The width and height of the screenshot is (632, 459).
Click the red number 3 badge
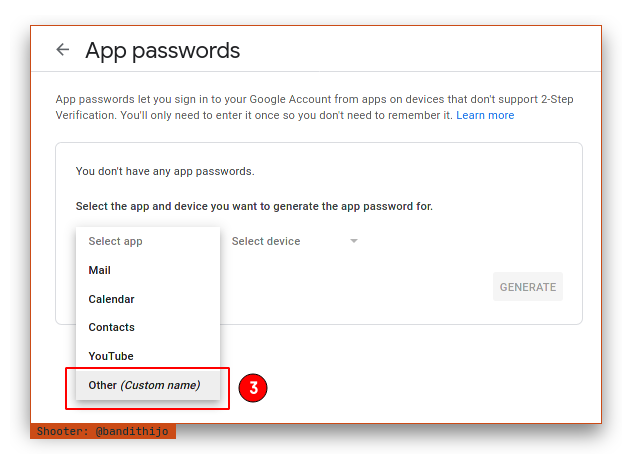point(254,387)
